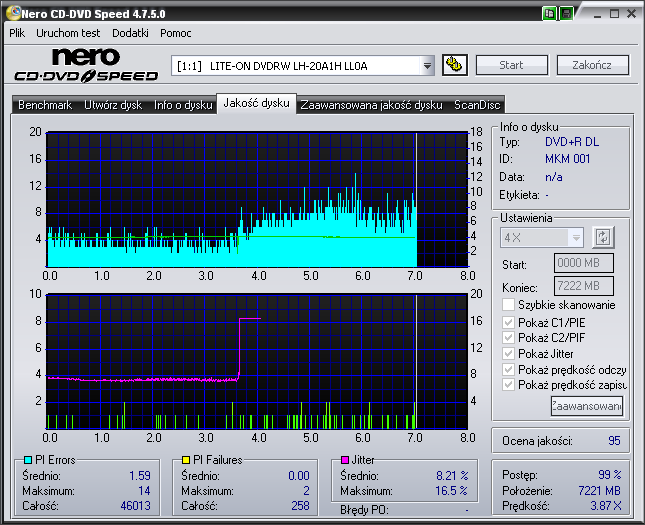Select the Jakość dysku tab
Screen dimensions: 645x525
pos(256,103)
